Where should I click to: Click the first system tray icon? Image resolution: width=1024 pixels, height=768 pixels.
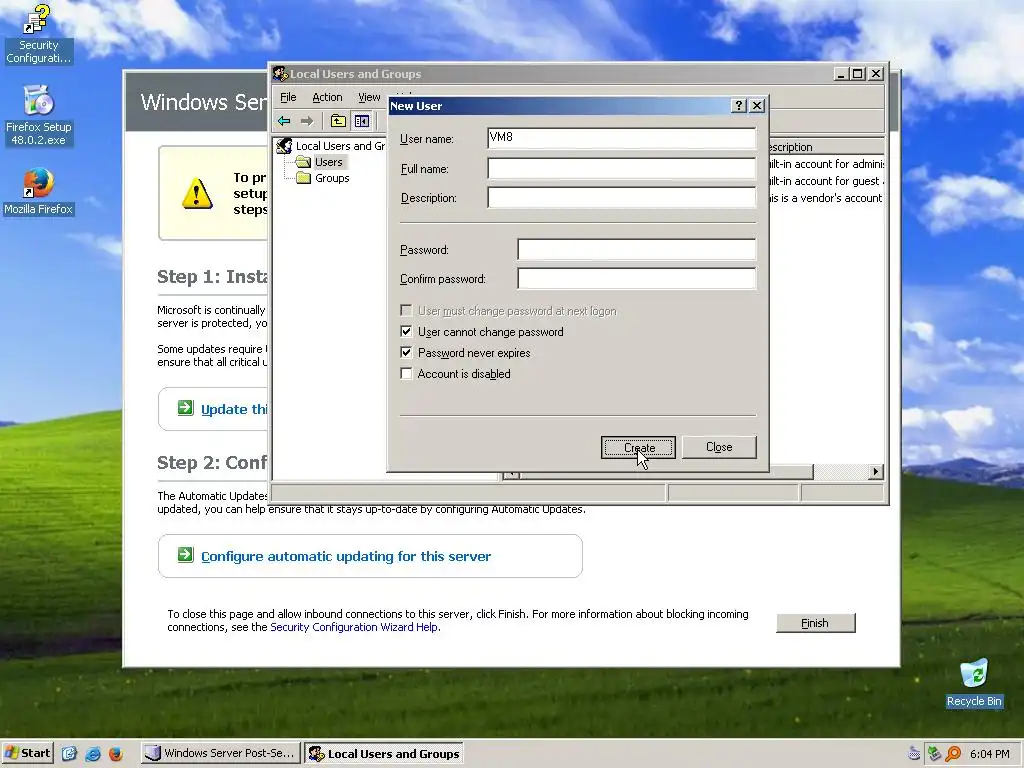pos(915,754)
